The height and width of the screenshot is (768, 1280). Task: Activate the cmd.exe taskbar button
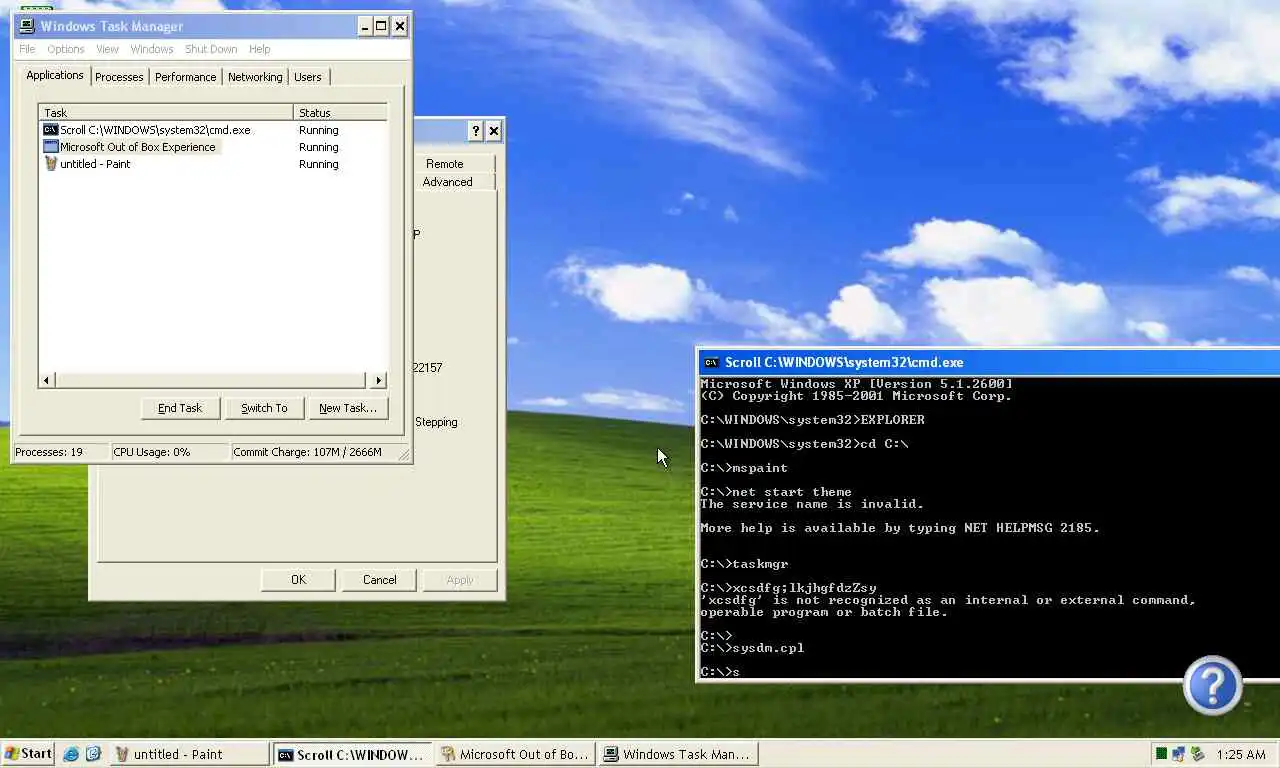pos(353,754)
